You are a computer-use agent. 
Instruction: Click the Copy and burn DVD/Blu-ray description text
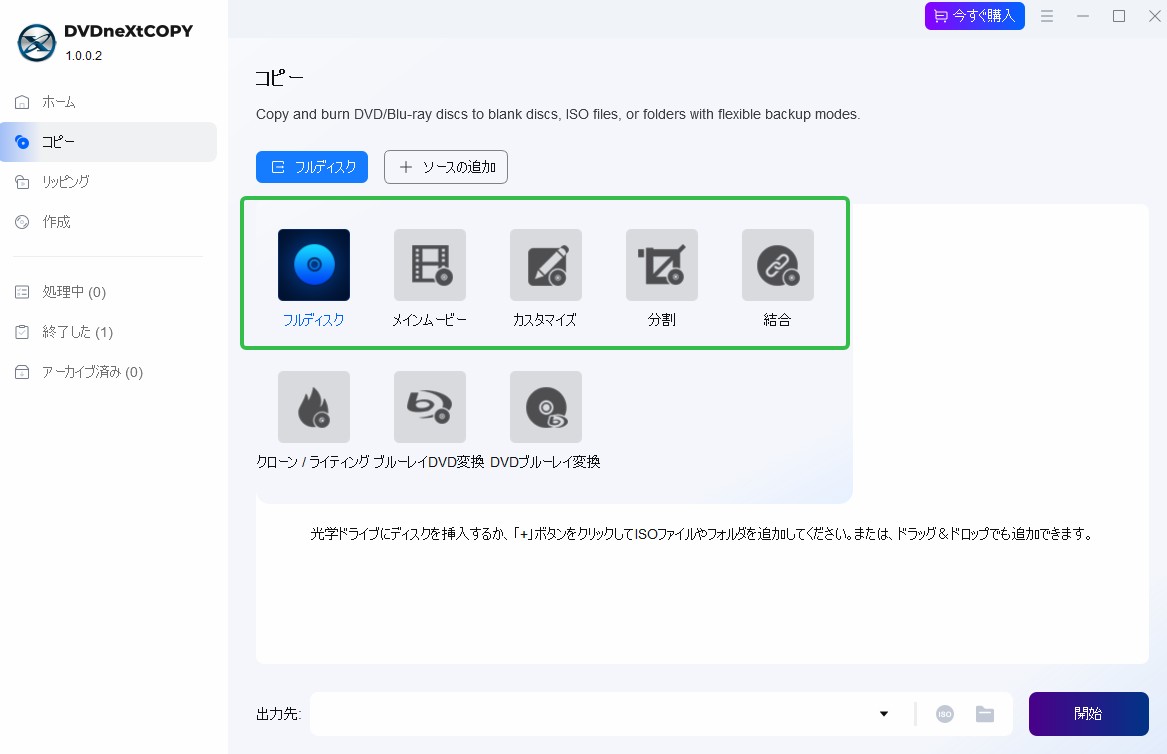[557, 115]
